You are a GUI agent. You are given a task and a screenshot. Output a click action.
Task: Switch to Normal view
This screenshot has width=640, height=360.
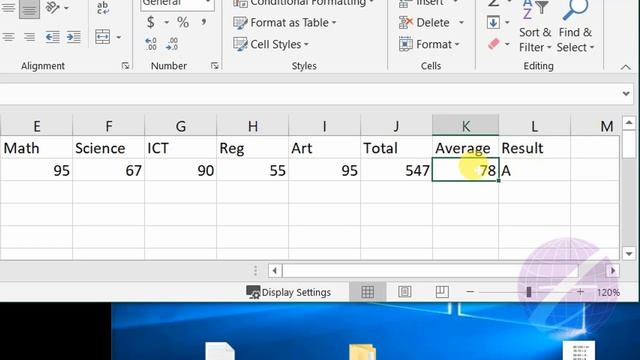coord(367,292)
